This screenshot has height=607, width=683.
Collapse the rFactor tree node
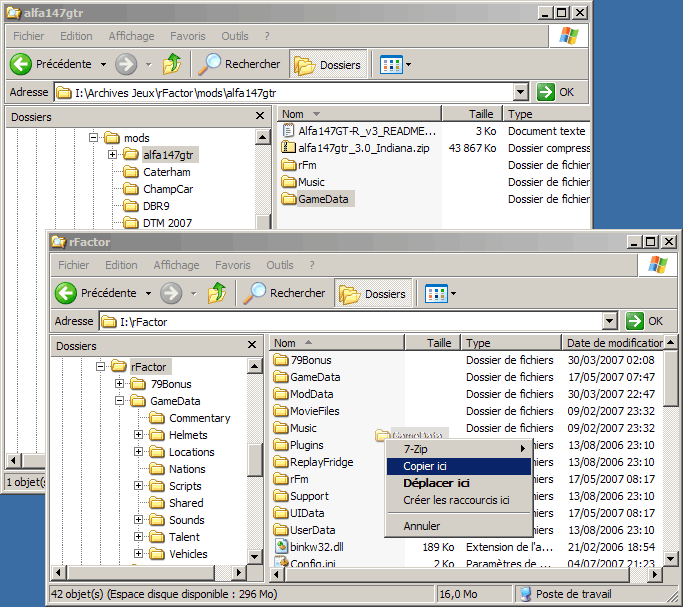pyautogui.click(x=100, y=366)
